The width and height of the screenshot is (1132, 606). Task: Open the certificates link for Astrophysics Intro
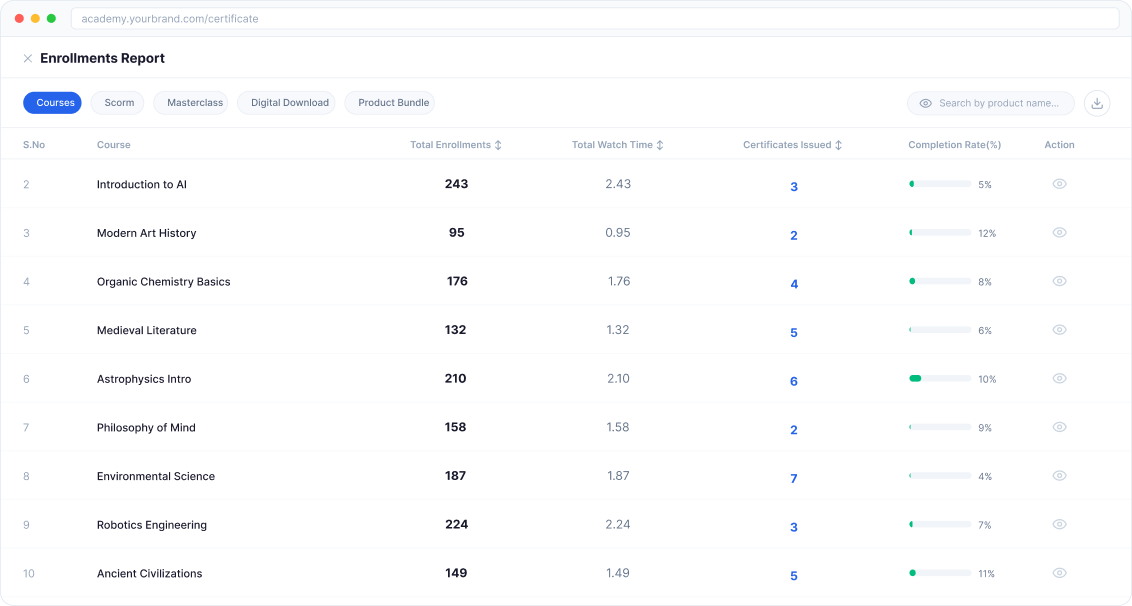(793, 381)
